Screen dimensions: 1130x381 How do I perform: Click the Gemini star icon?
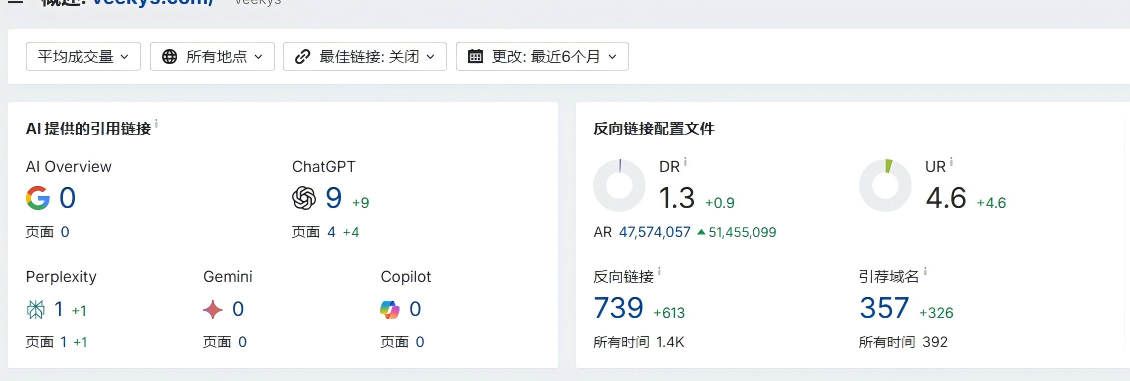tap(213, 310)
